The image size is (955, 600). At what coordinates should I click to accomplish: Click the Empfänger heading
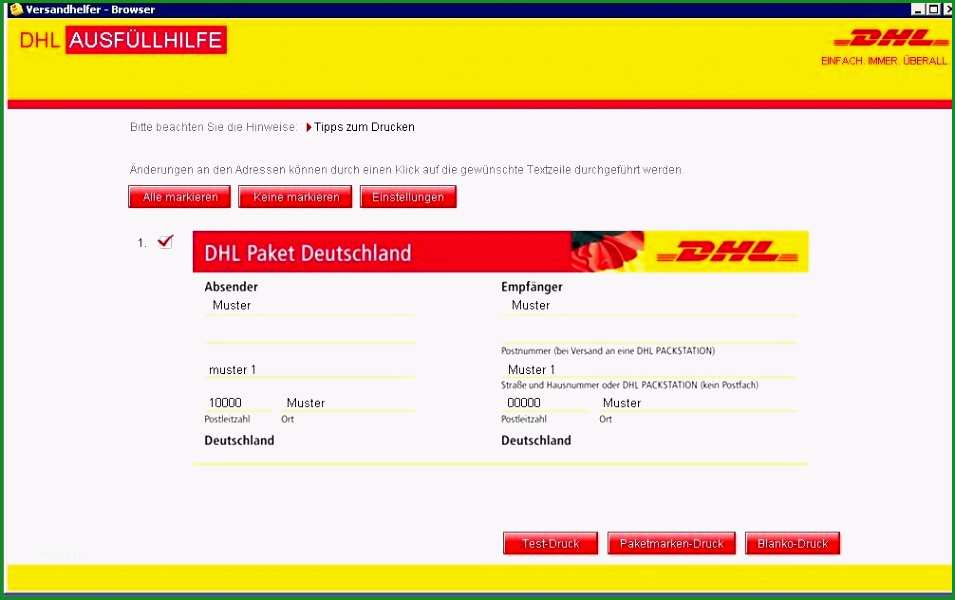532,287
